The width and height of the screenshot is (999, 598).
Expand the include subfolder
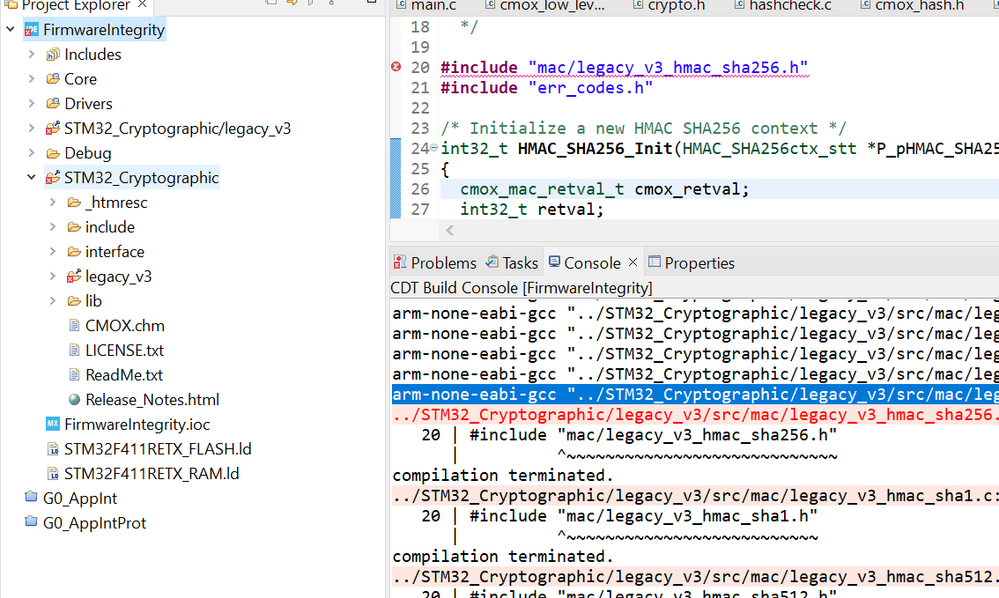pos(53,227)
